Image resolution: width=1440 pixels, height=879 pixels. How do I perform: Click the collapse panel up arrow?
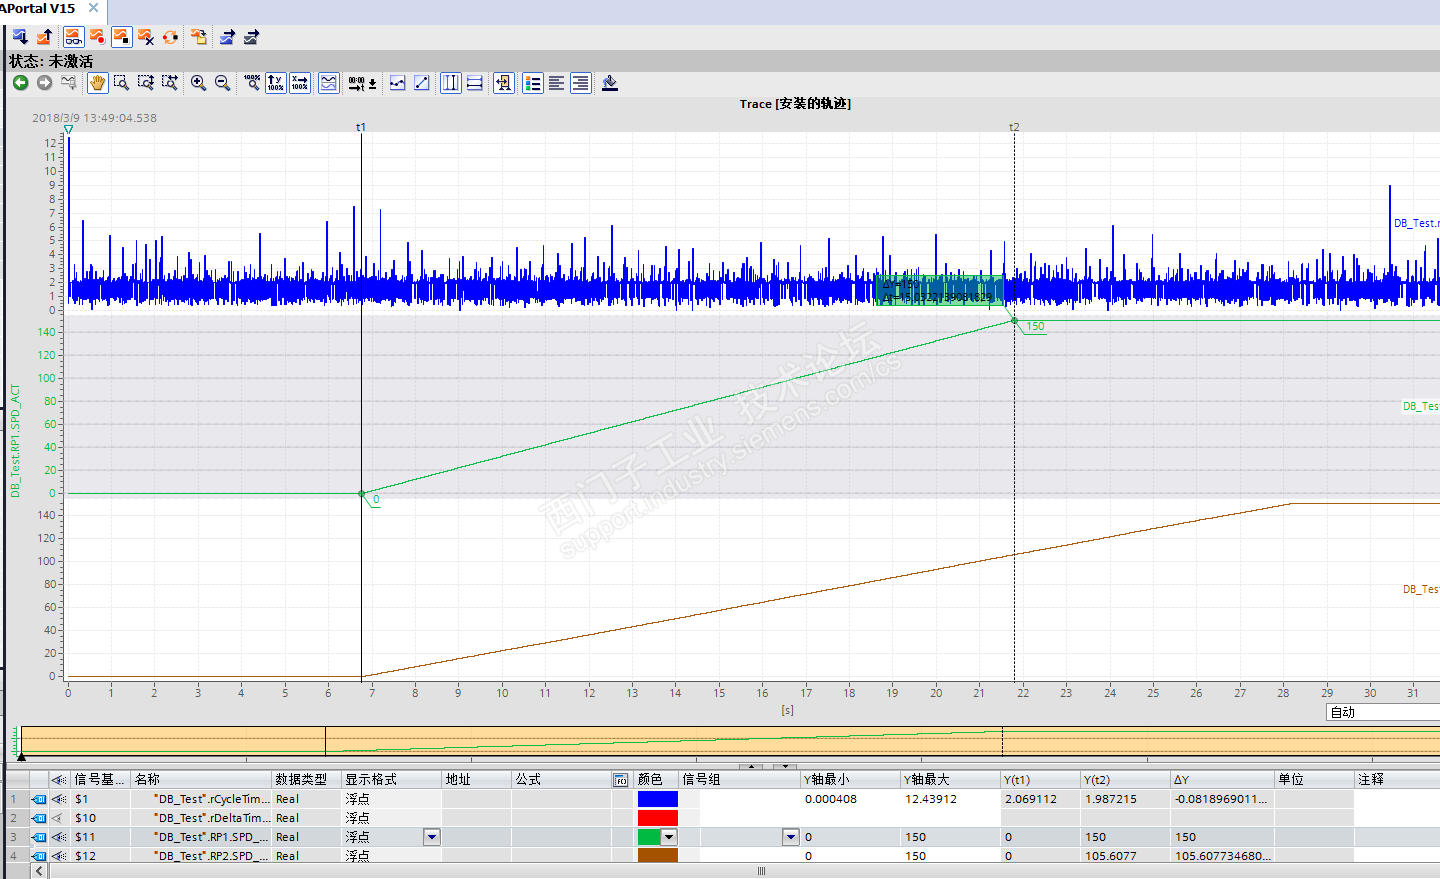tap(751, 767)
